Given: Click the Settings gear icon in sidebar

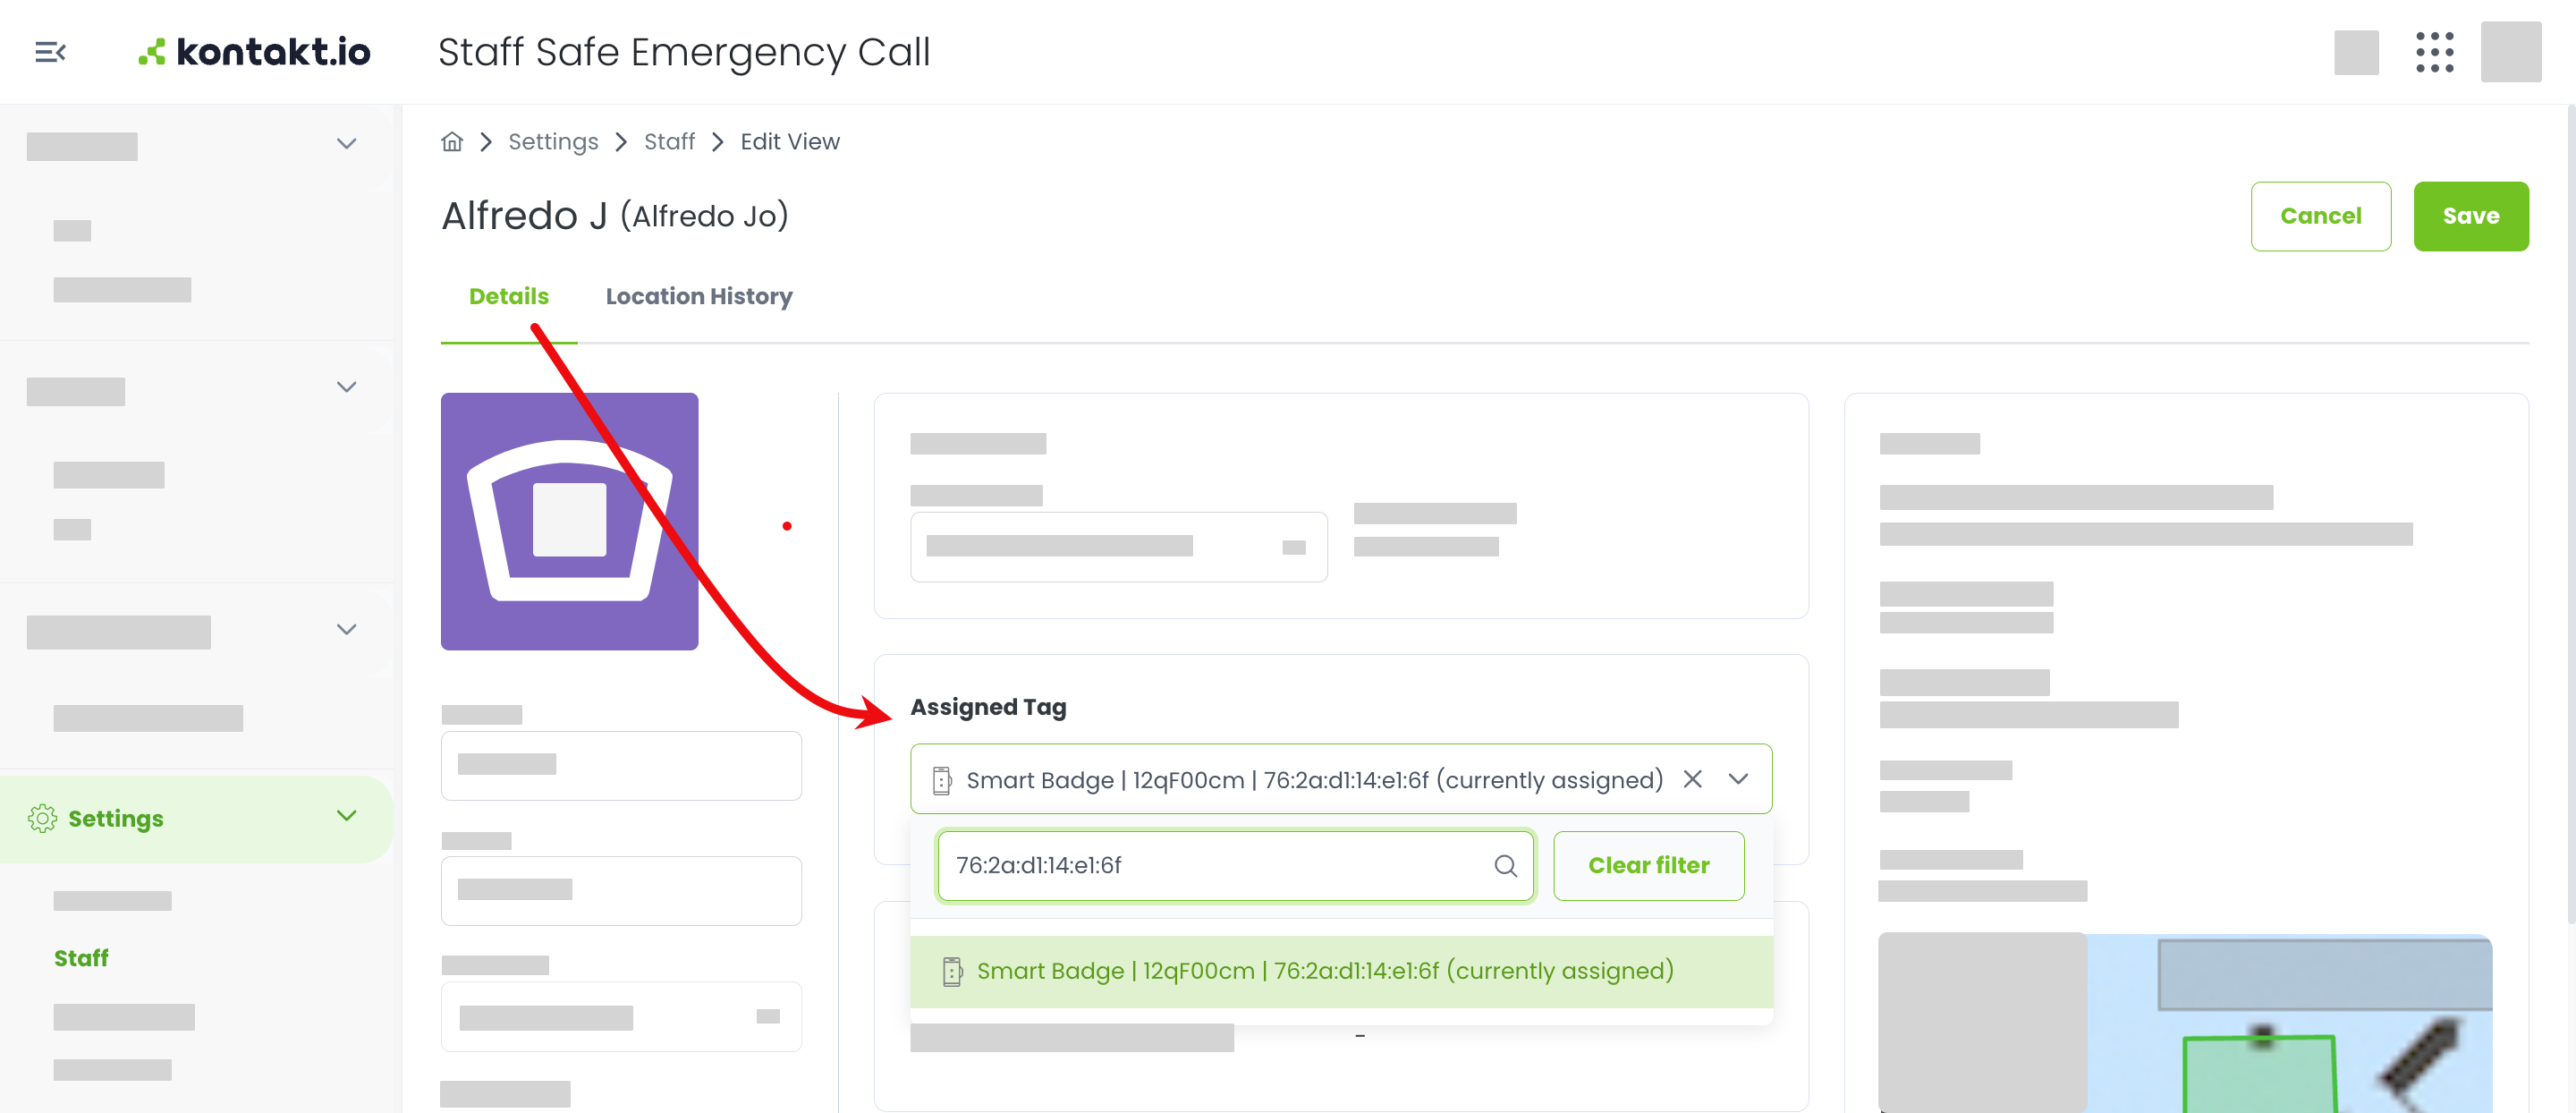Looking at the screenshot, I should [42, 818].
